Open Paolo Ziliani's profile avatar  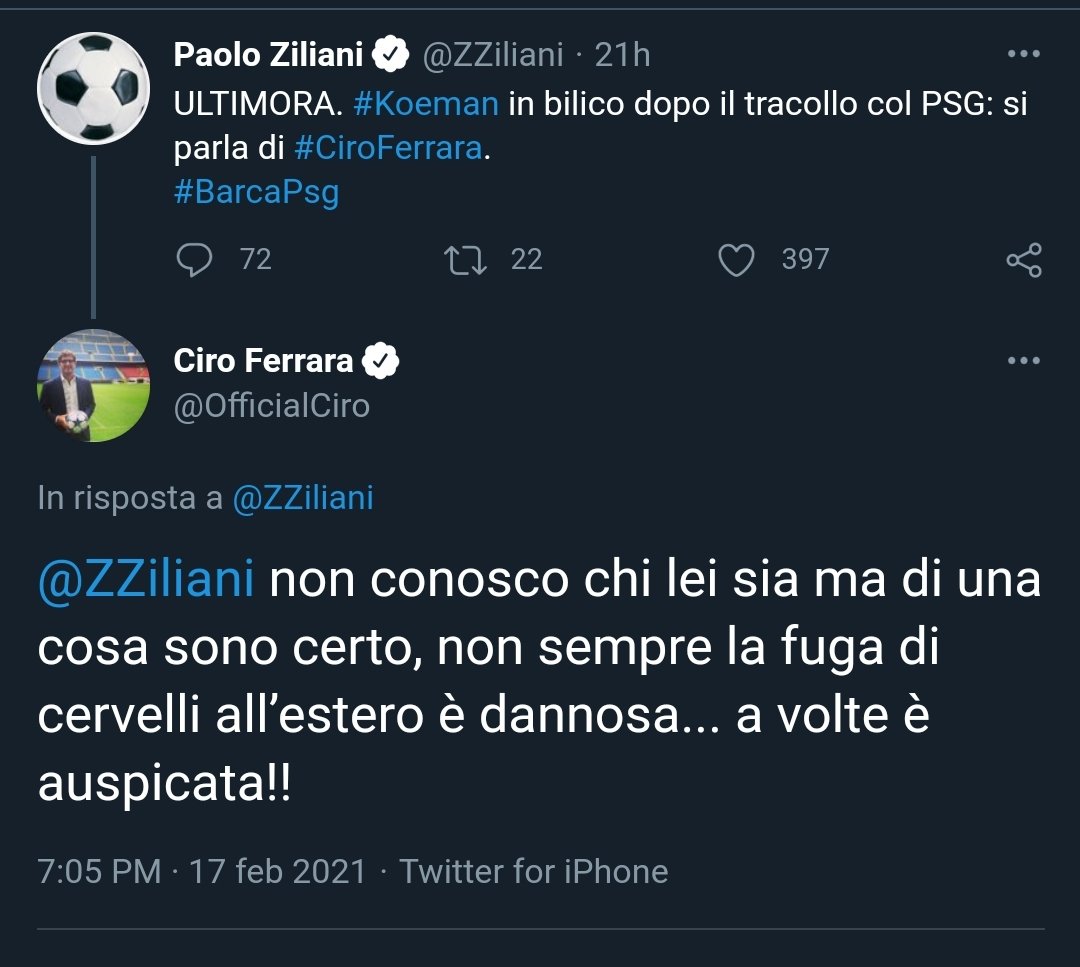[x=93, y=88]
